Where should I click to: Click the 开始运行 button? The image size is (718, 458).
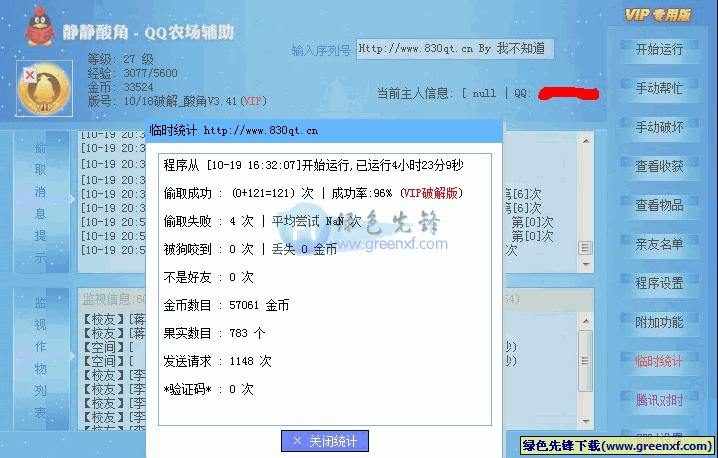pyautogui.click(x=659, y=49)
